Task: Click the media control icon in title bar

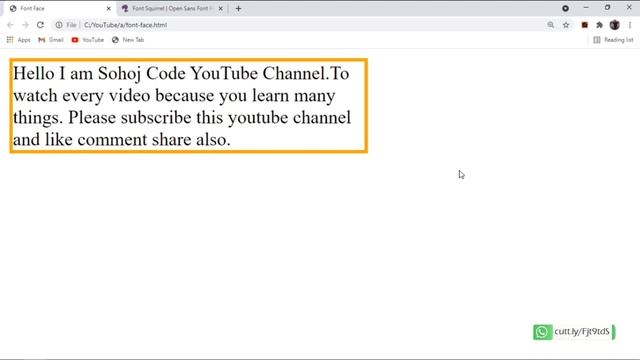Action: pos(565,8)
